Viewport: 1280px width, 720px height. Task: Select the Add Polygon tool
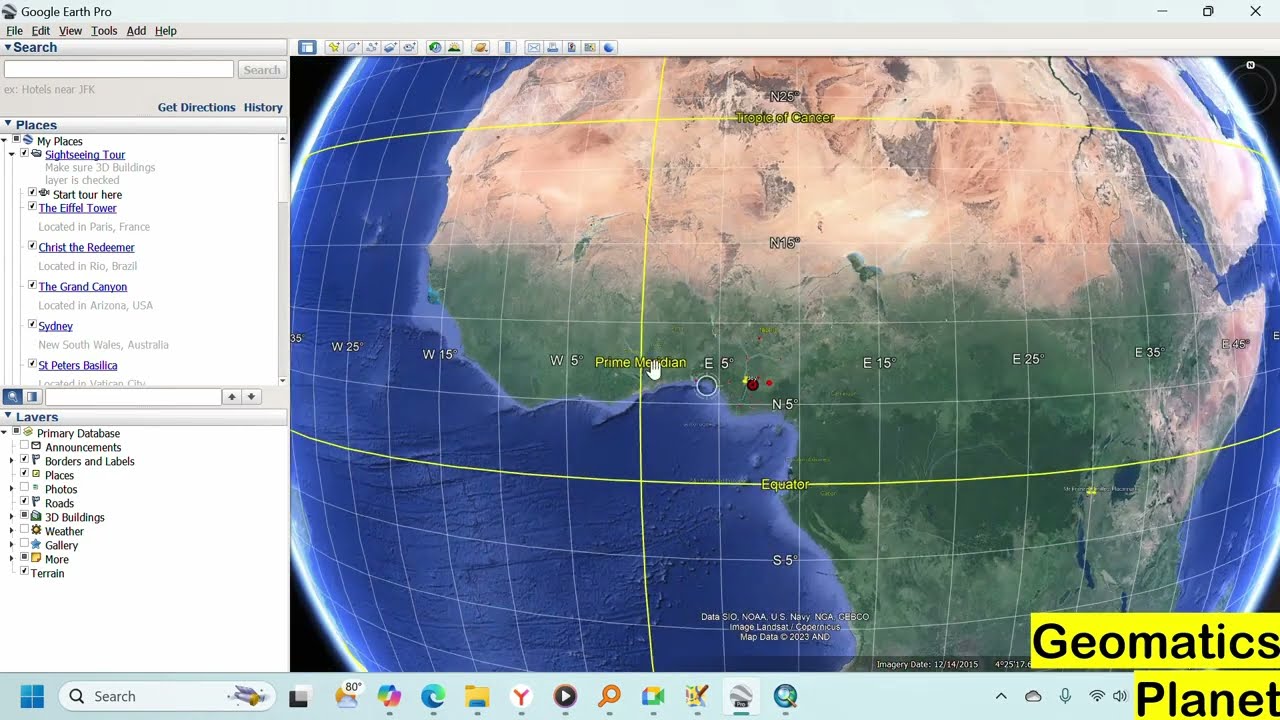[x=352, y=47]
